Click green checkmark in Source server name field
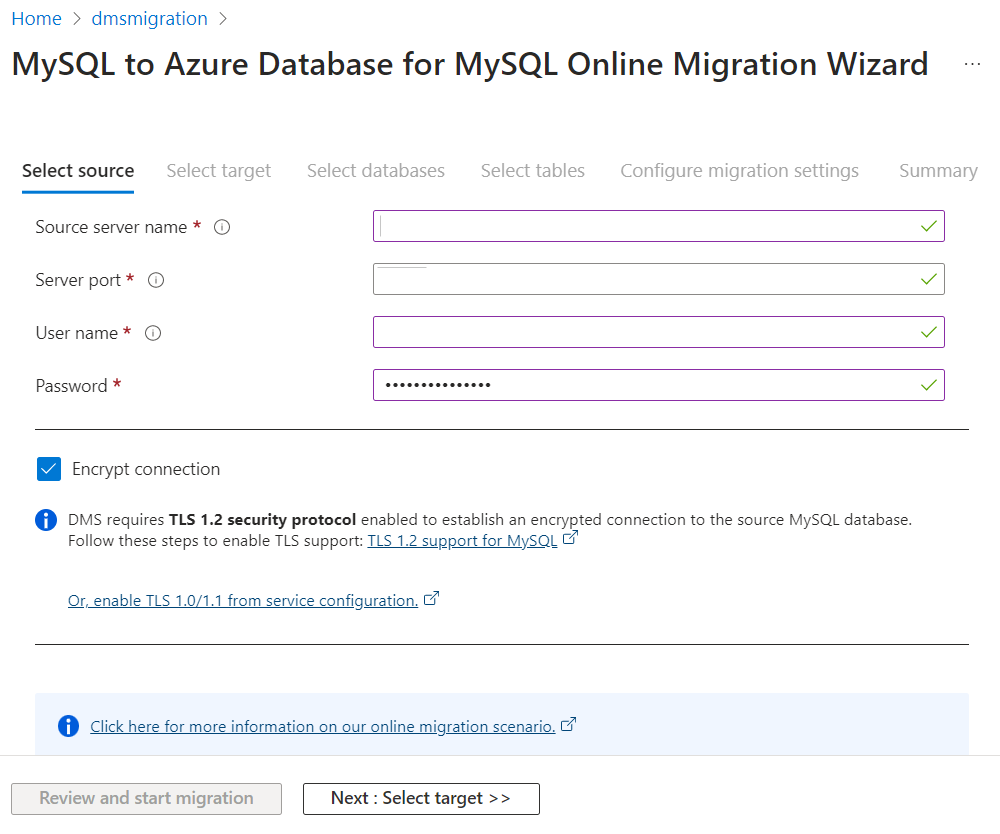1000x834 pixels. 929,226
